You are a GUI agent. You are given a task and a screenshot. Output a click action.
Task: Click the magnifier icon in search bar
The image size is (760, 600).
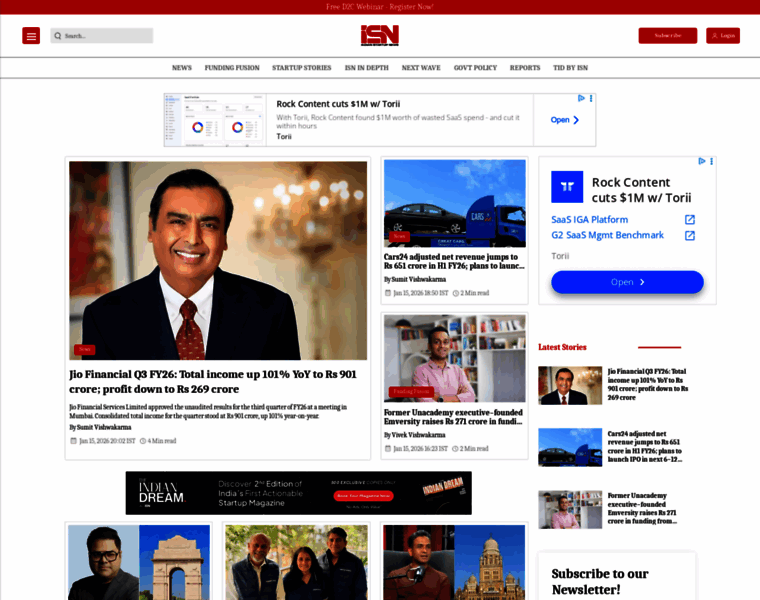coord(58,36)
